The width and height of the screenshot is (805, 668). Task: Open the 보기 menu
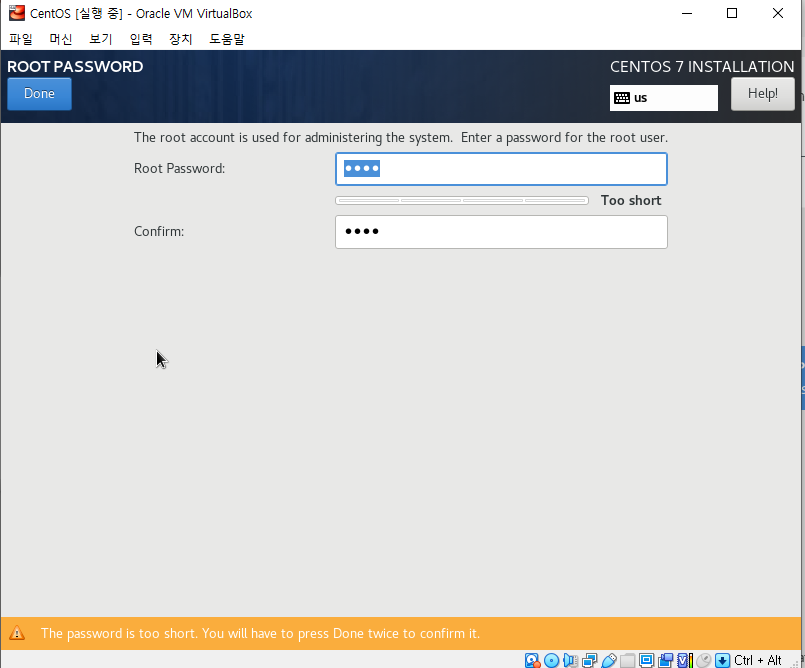pyautogui.click(x=101, y=39)
